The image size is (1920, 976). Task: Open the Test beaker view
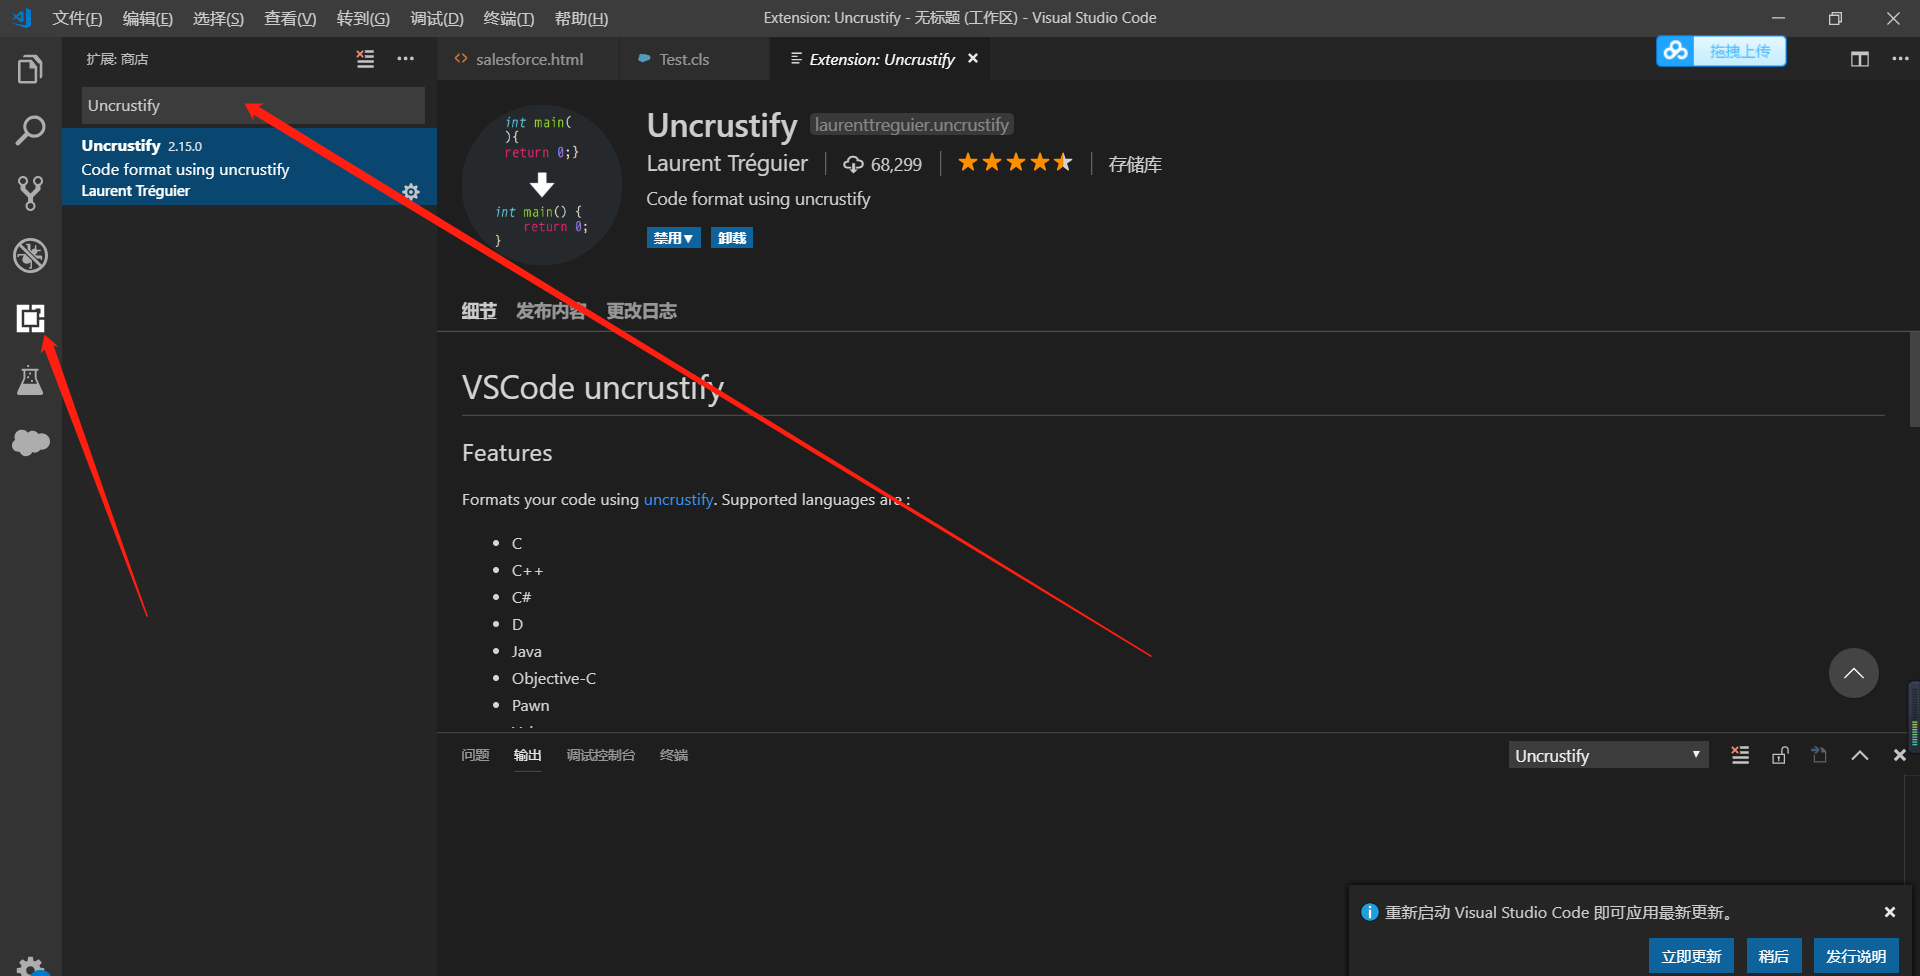(x=30, y=380)
